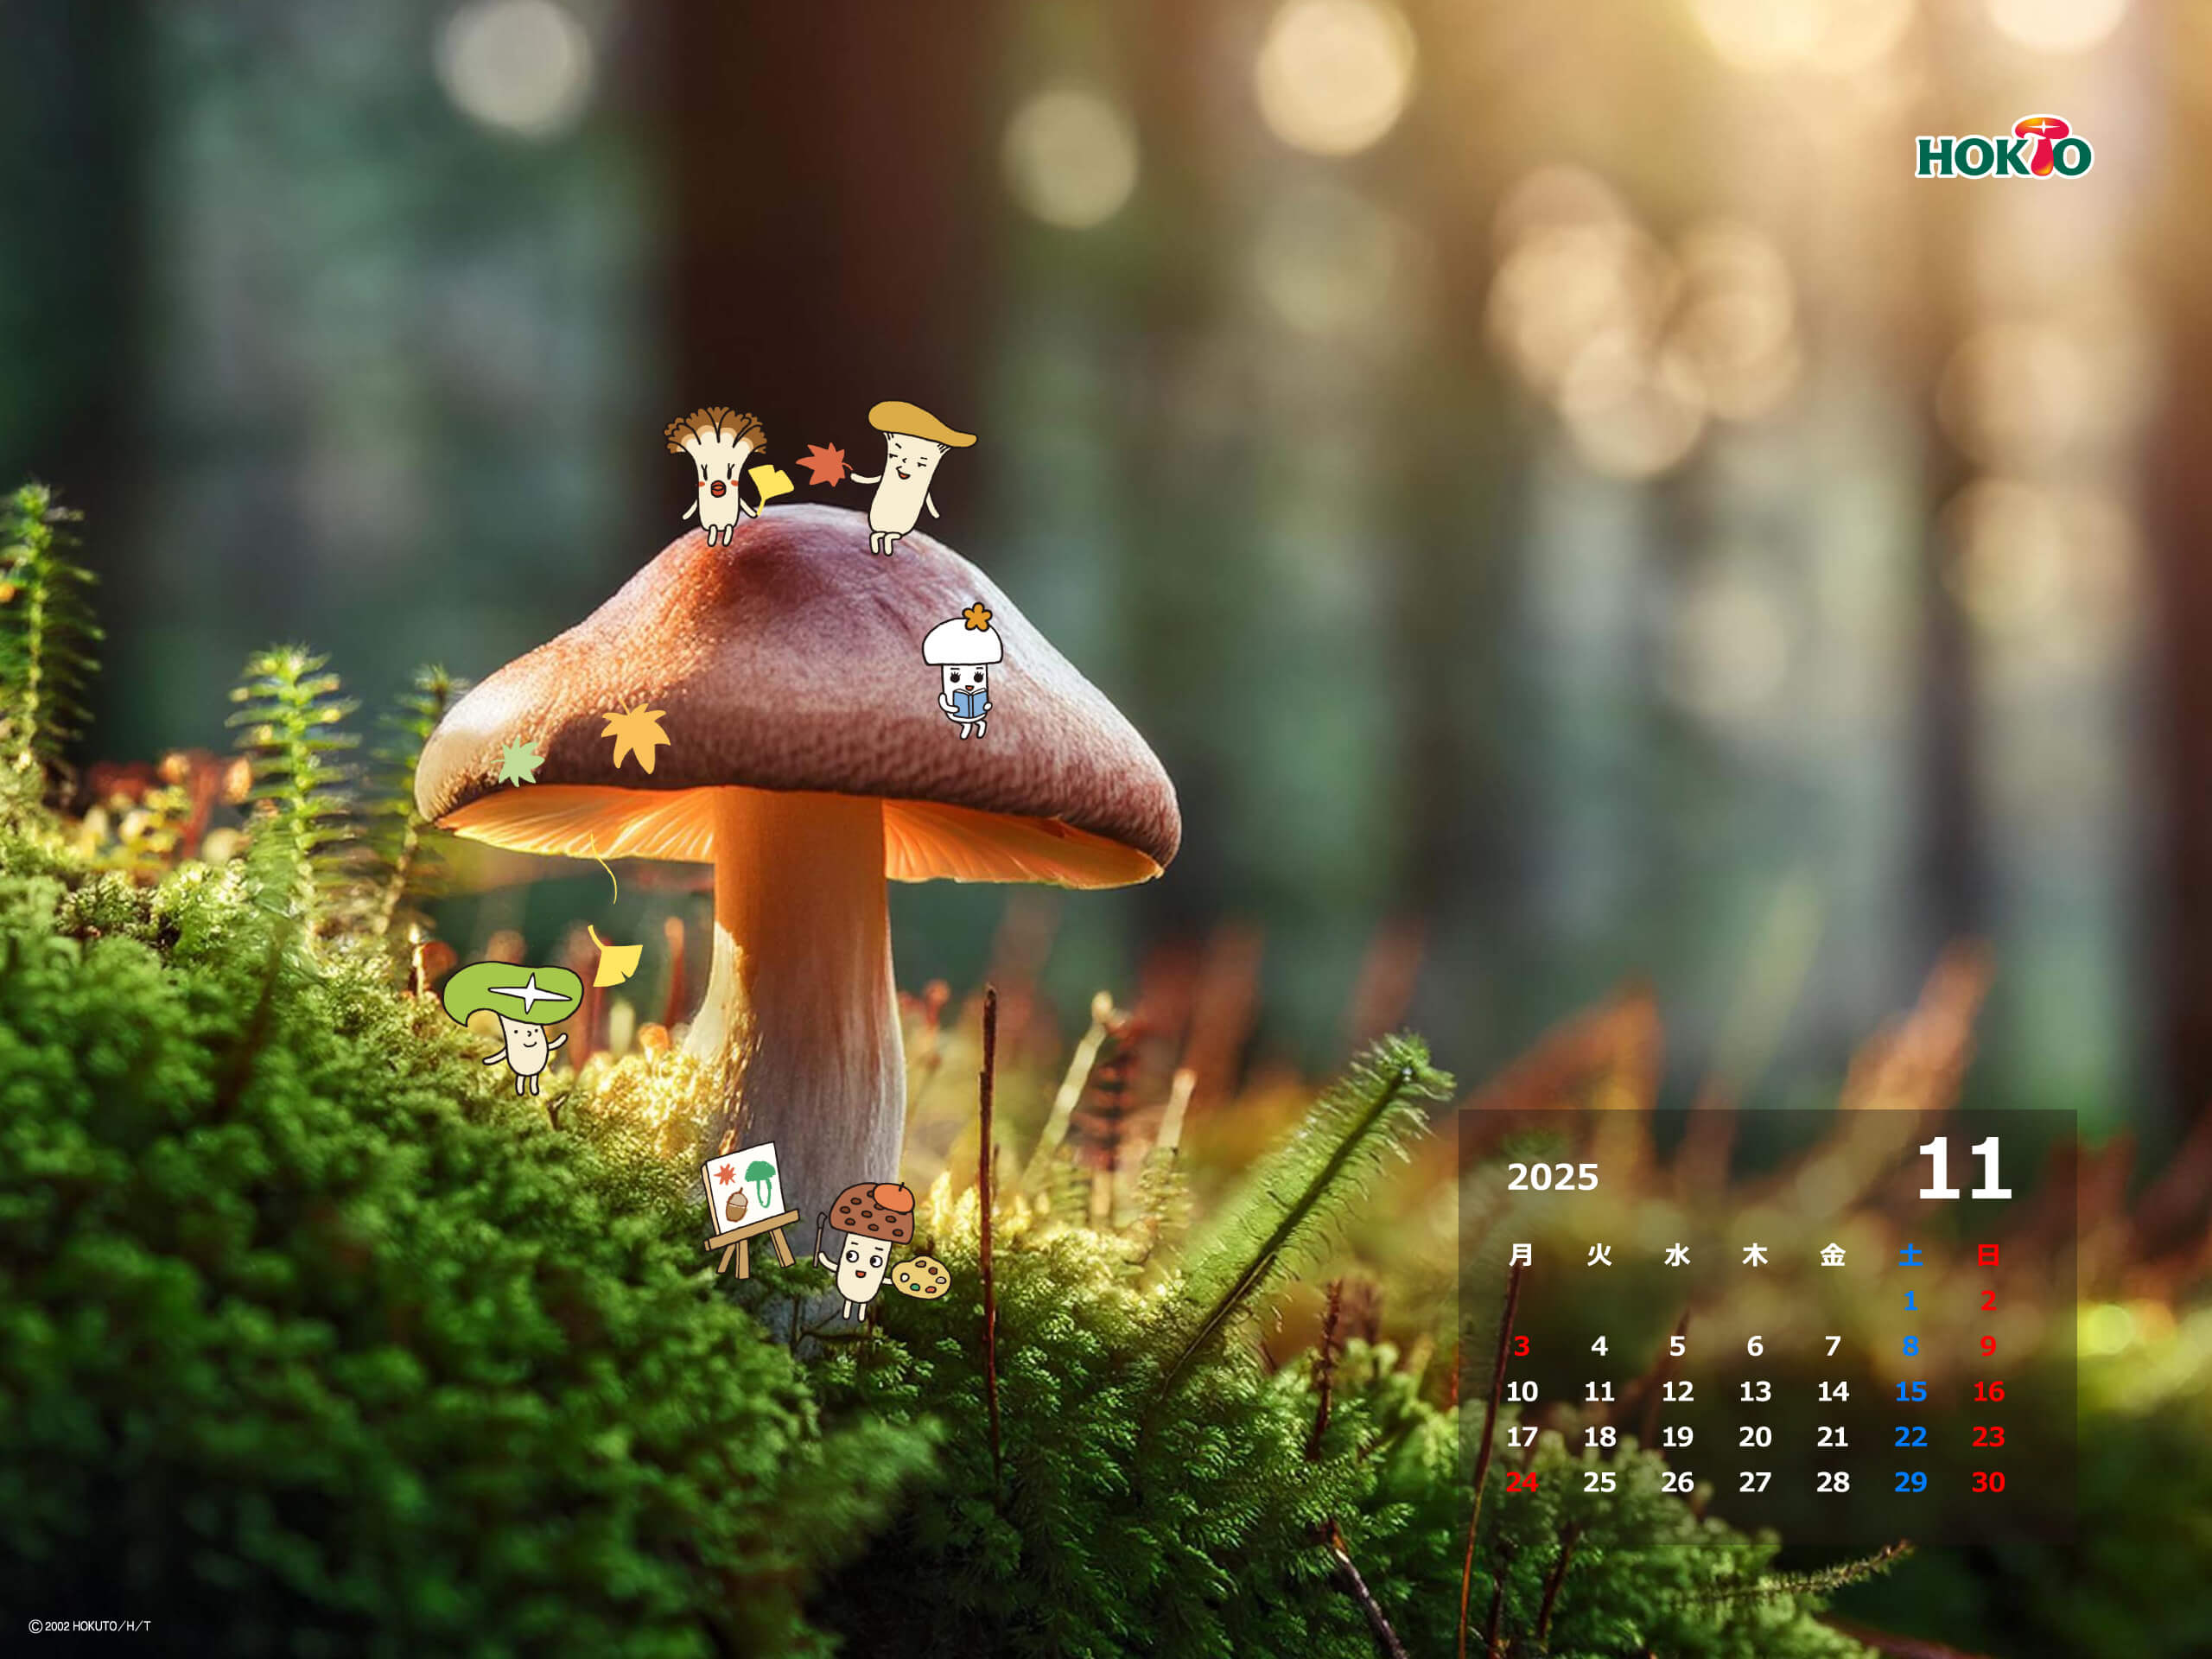2212x1659 pixels.
Task: Click the maitake character holding ginkgo leaf
Action: pyautogui.click(x=717, y=476)
